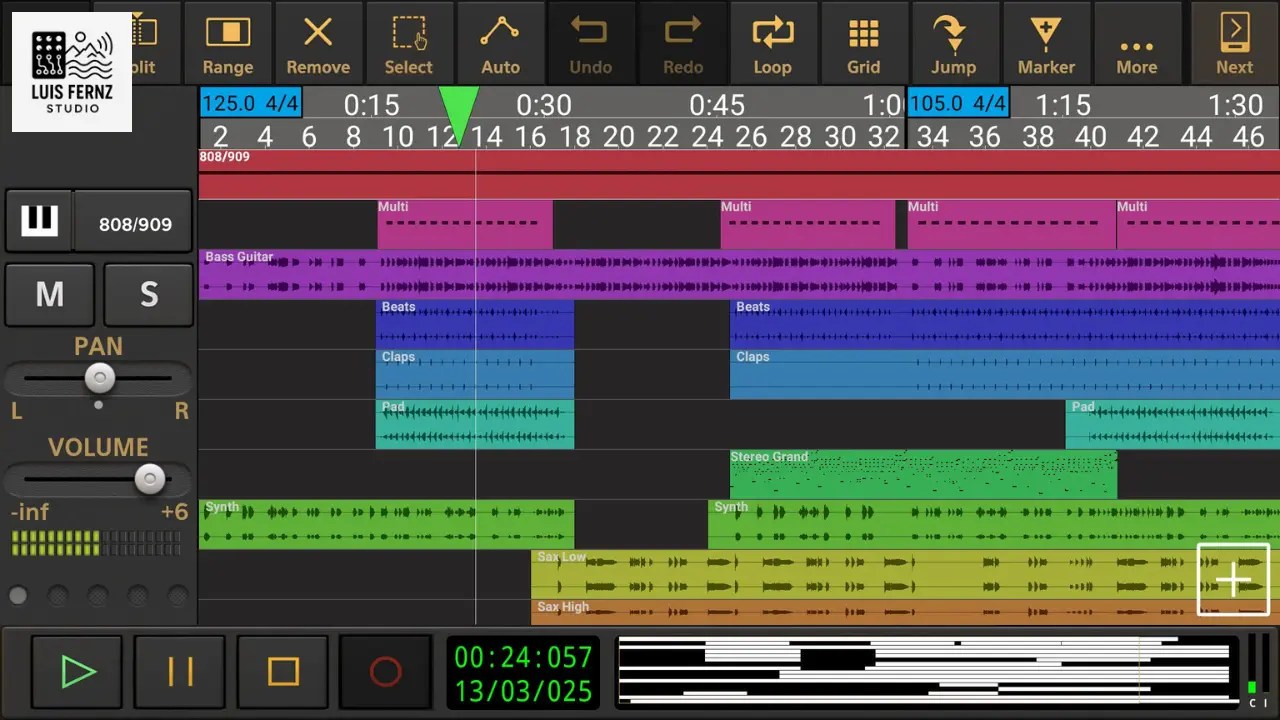Screen dimensions: 1280x720
Task: Redo the last undone action
Action: [683, 43]
